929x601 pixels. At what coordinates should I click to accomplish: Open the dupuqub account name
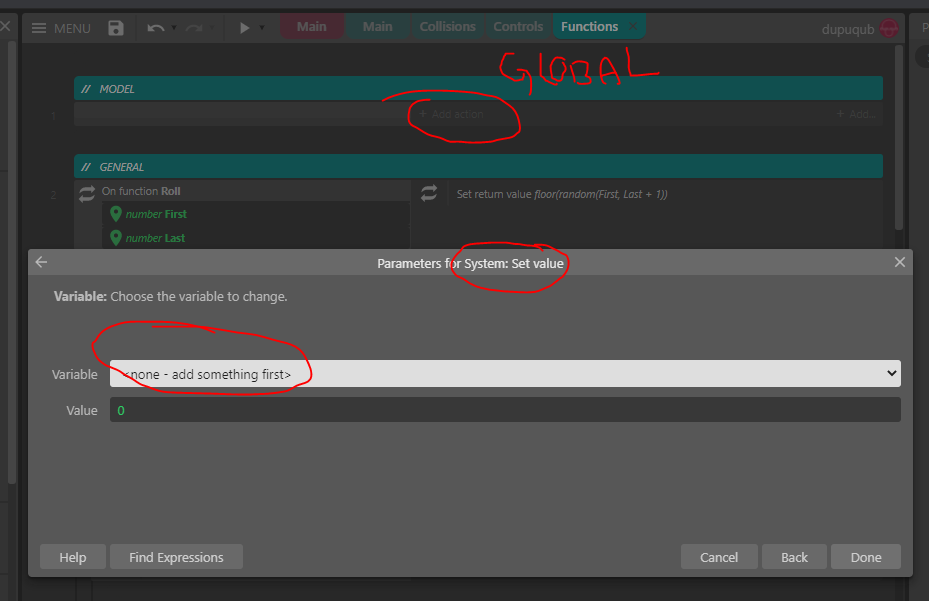pos(847,29)
